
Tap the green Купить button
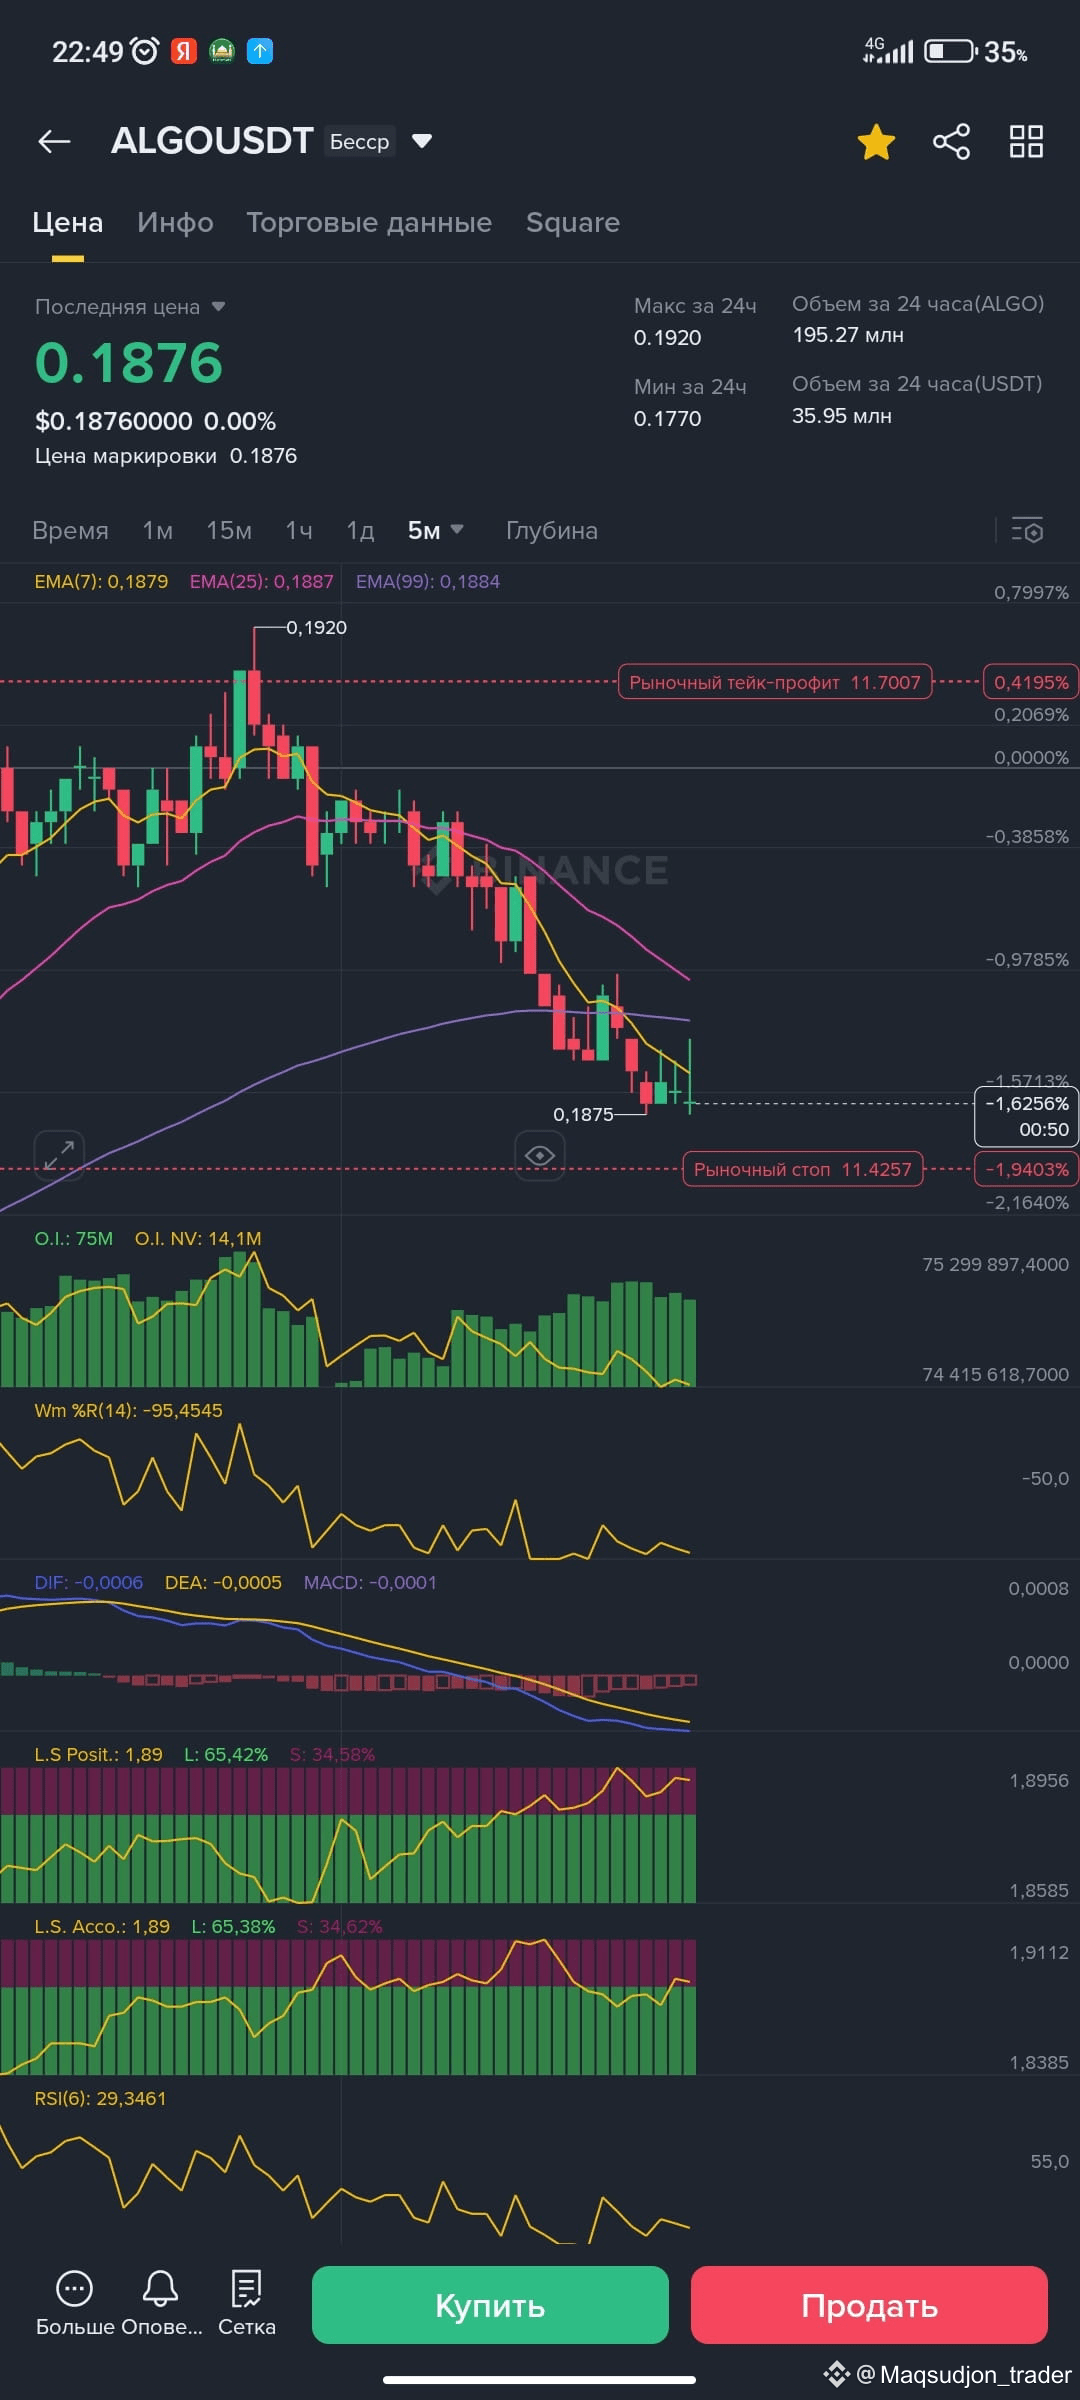pos(490,2305)
